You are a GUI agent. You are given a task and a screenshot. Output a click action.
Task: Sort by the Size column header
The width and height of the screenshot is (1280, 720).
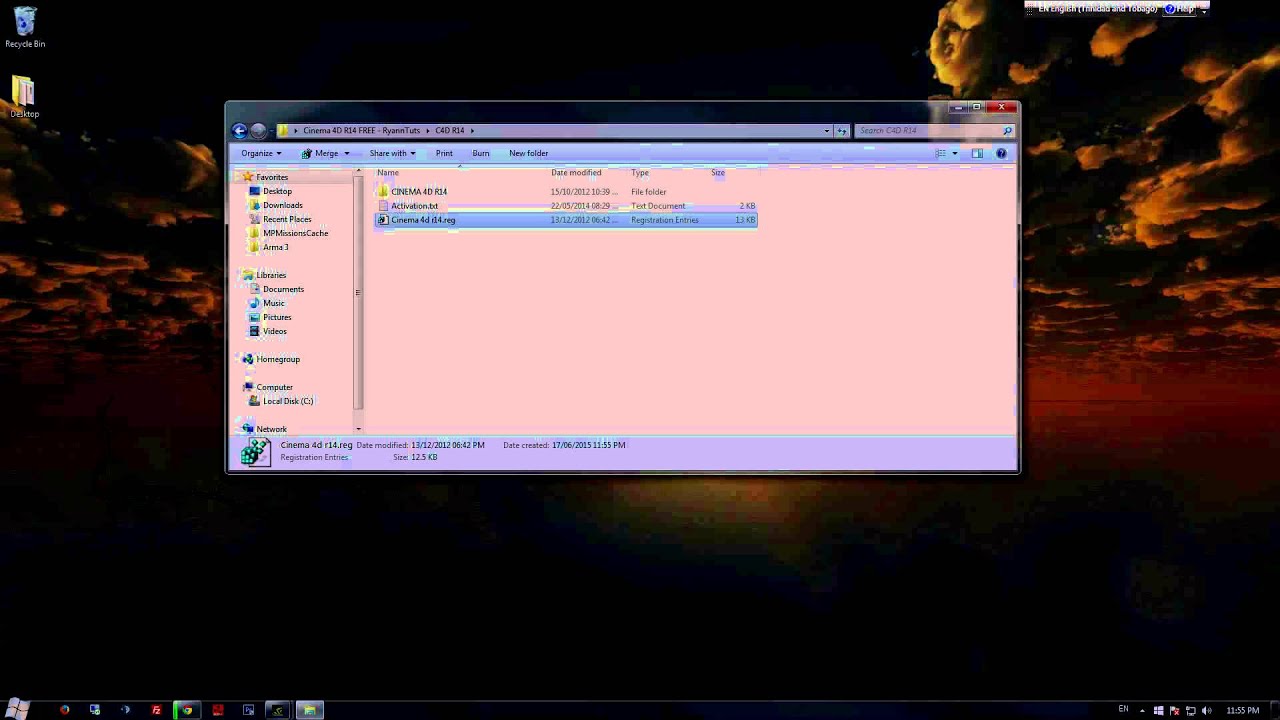click(718, 172)
